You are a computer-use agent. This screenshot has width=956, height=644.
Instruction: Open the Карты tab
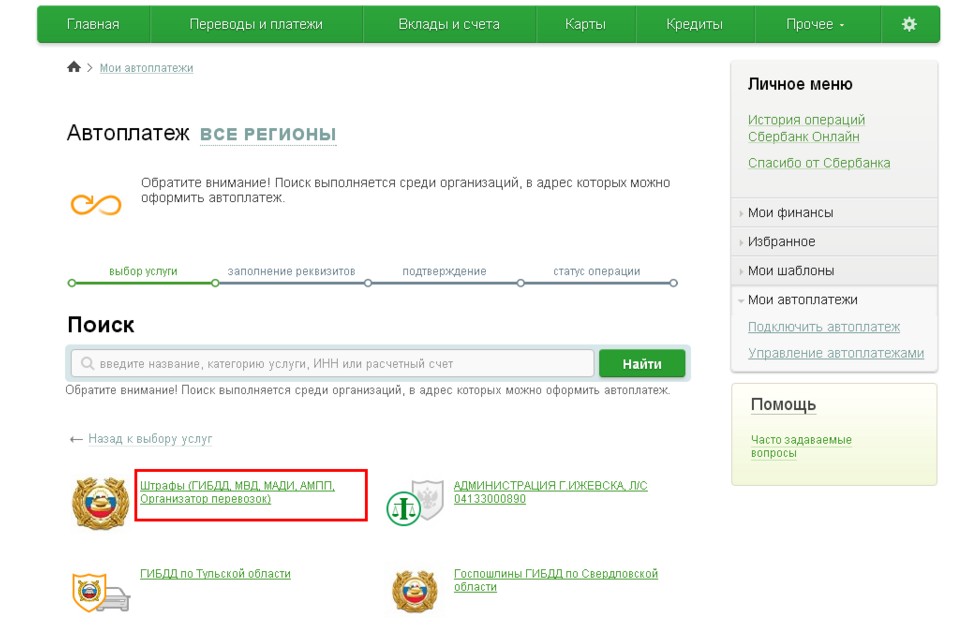[585, 24]
